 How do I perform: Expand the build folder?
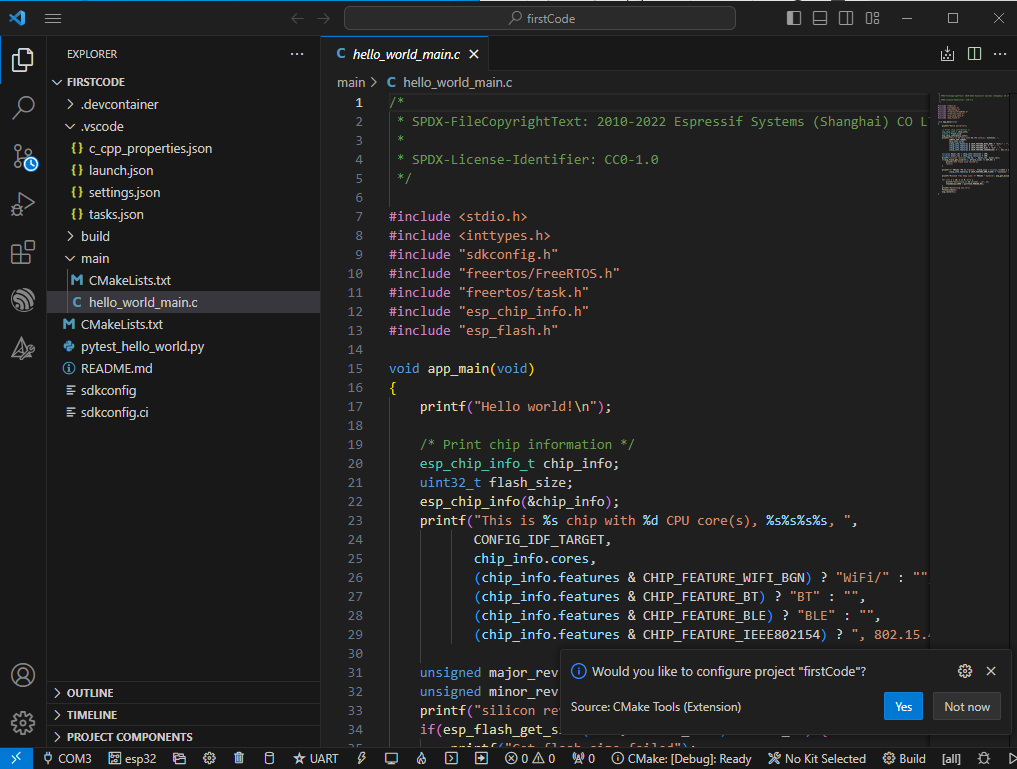tap(95, 236)
